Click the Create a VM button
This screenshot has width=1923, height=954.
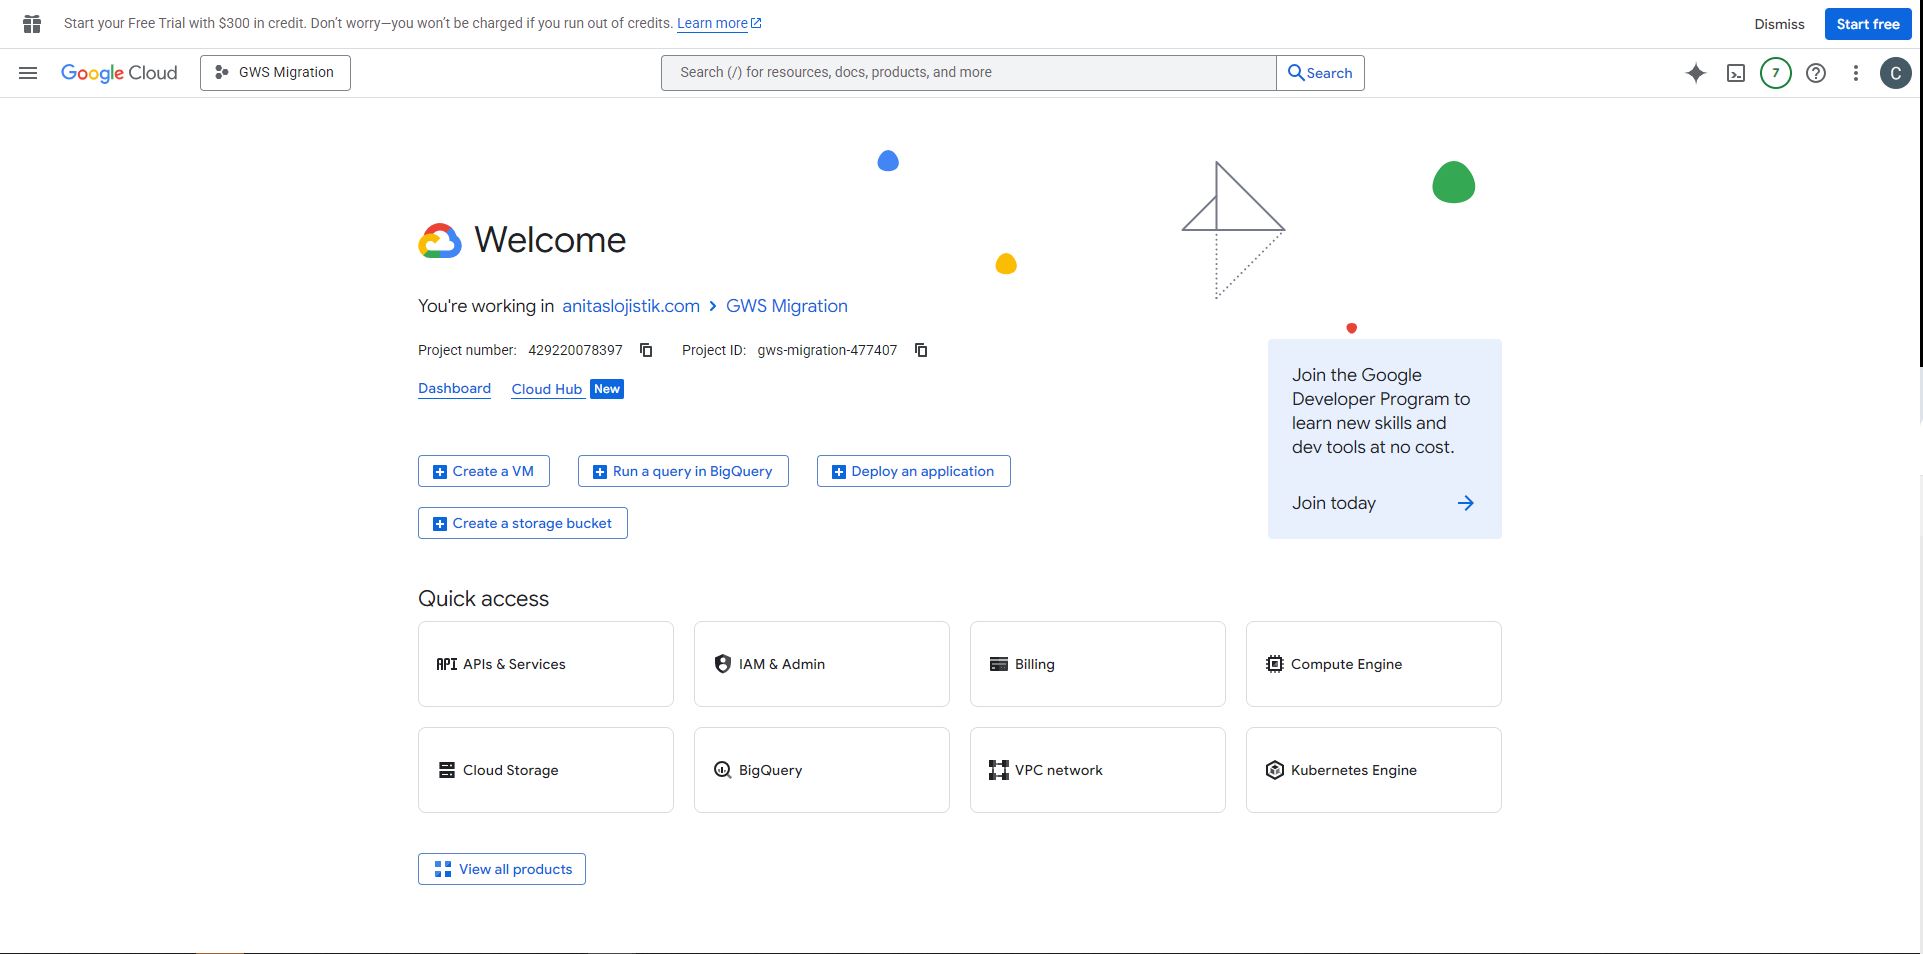point(484,471)
